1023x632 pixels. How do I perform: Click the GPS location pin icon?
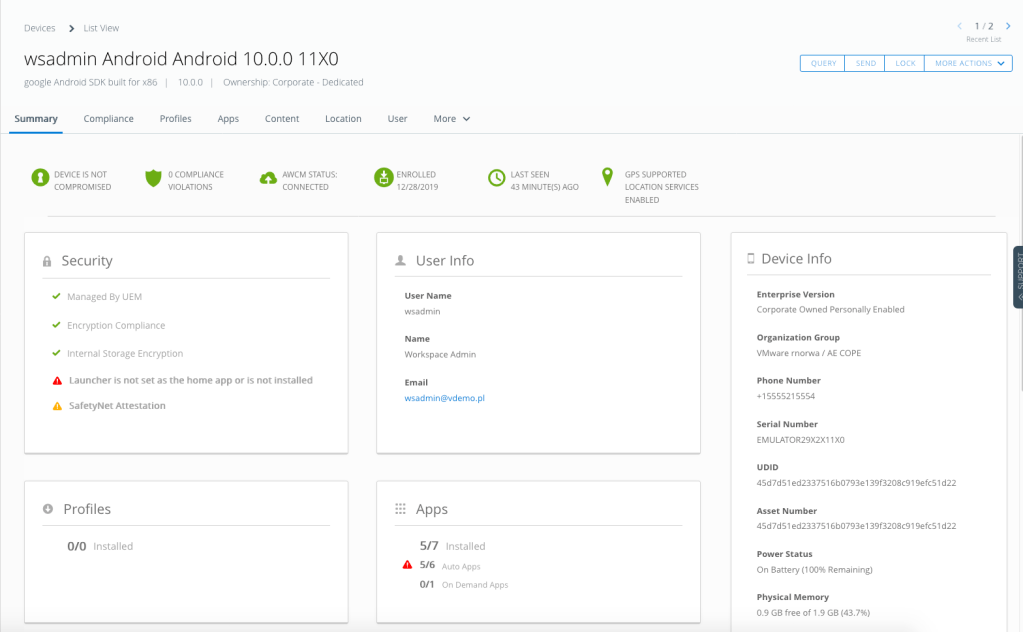point(607,177)
